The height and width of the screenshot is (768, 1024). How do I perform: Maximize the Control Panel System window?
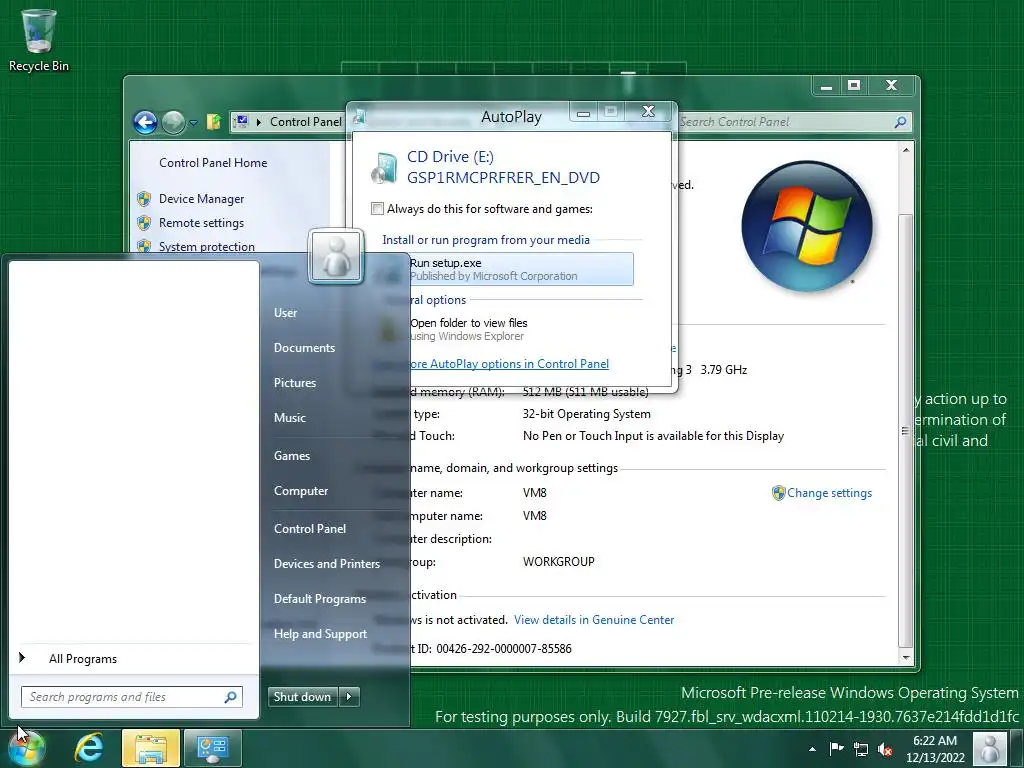(x=854, y=86)
